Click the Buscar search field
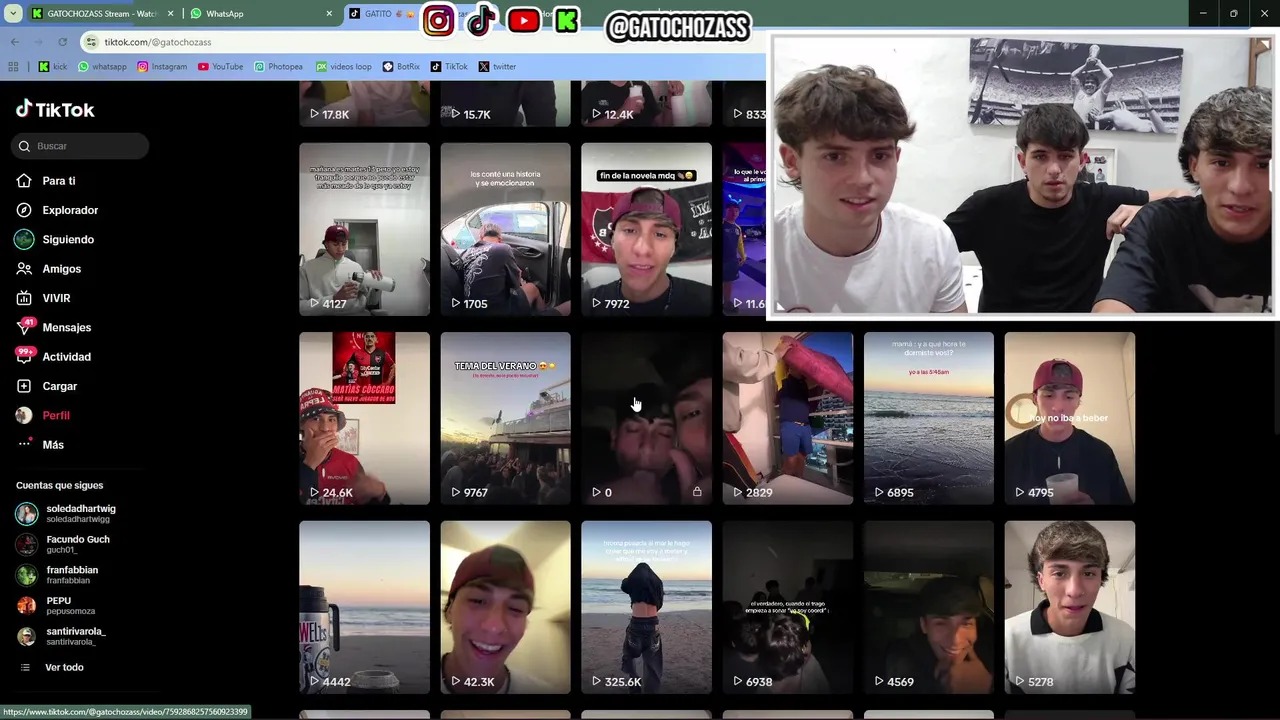This screenshot has width=1280, height=720. coord(81,146)
